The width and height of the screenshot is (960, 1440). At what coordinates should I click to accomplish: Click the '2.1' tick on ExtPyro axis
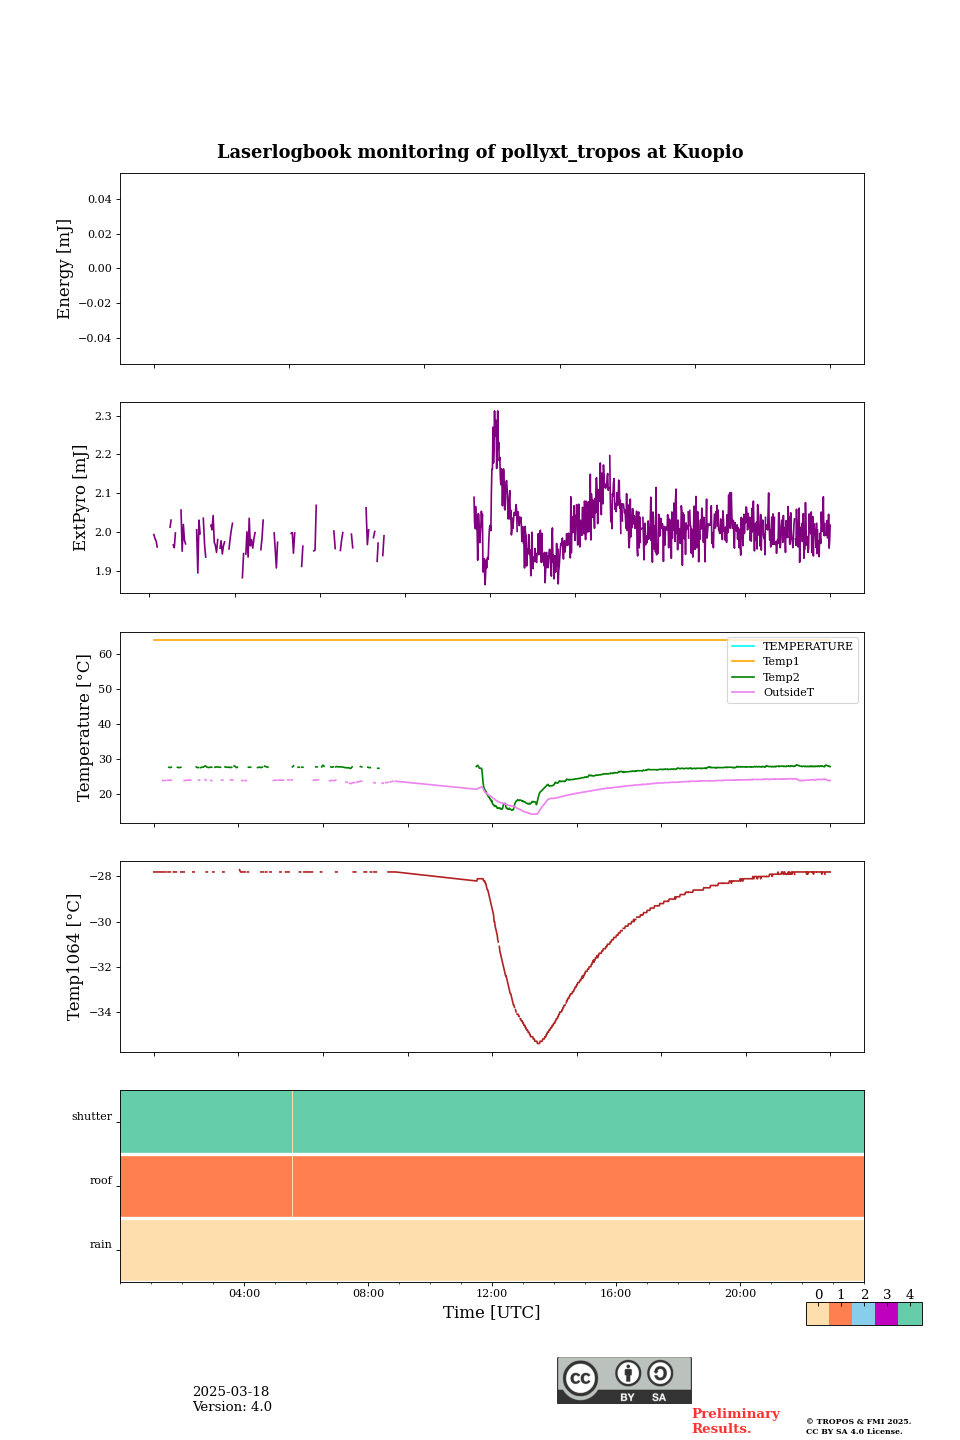pos(105,494)
